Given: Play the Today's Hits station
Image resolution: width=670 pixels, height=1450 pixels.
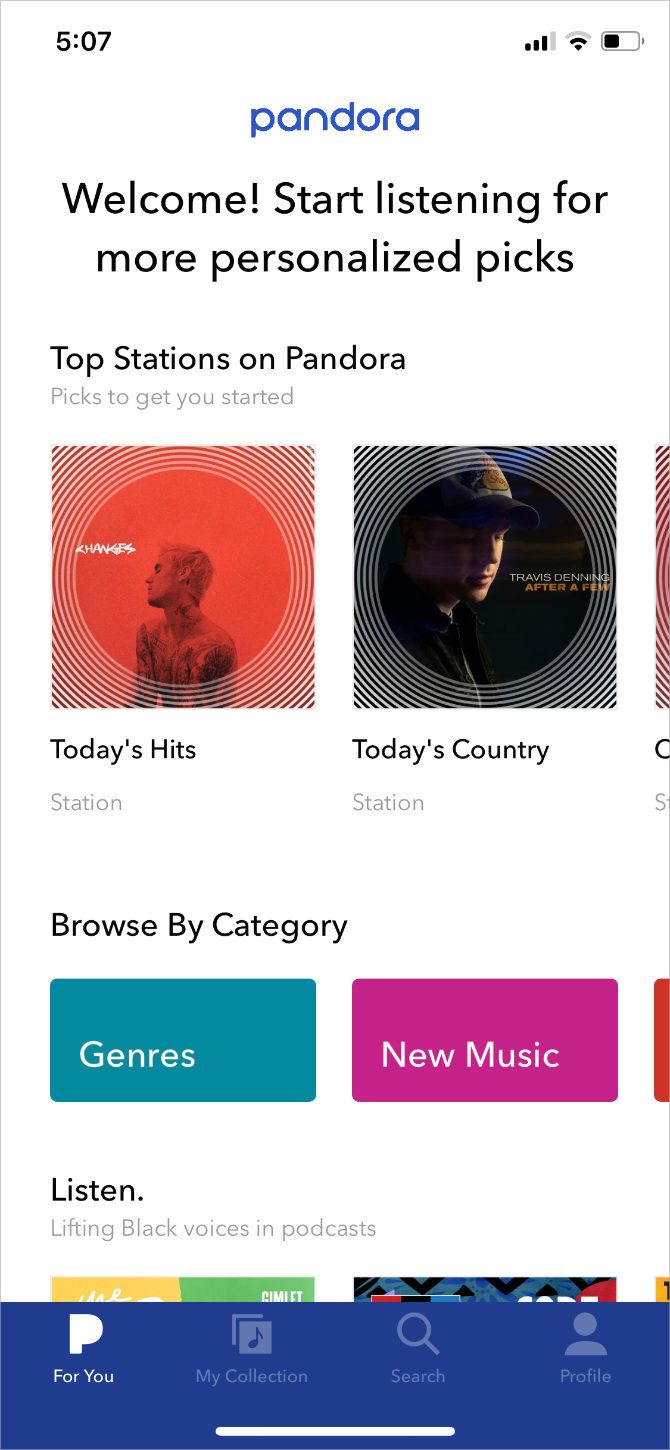Looking at the screenshot, I should tap(182, 575).
